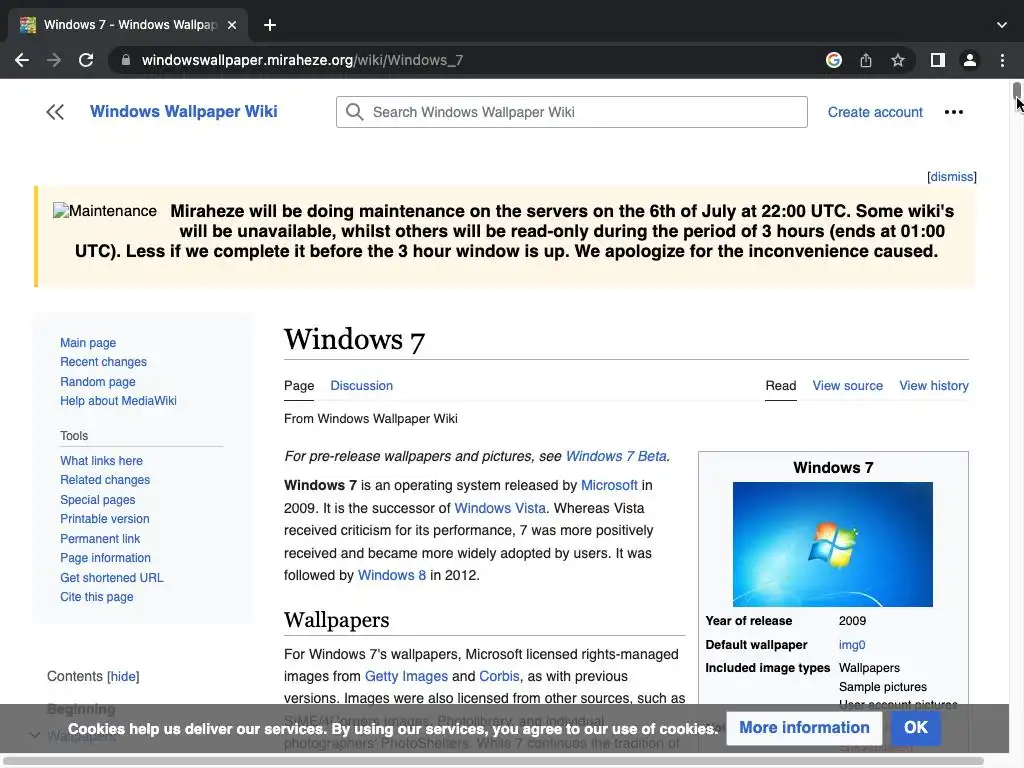Open the Windows 8 article link
This screenshot has height=768, width=1024.
pyautogui.click(x=392, y=575)
